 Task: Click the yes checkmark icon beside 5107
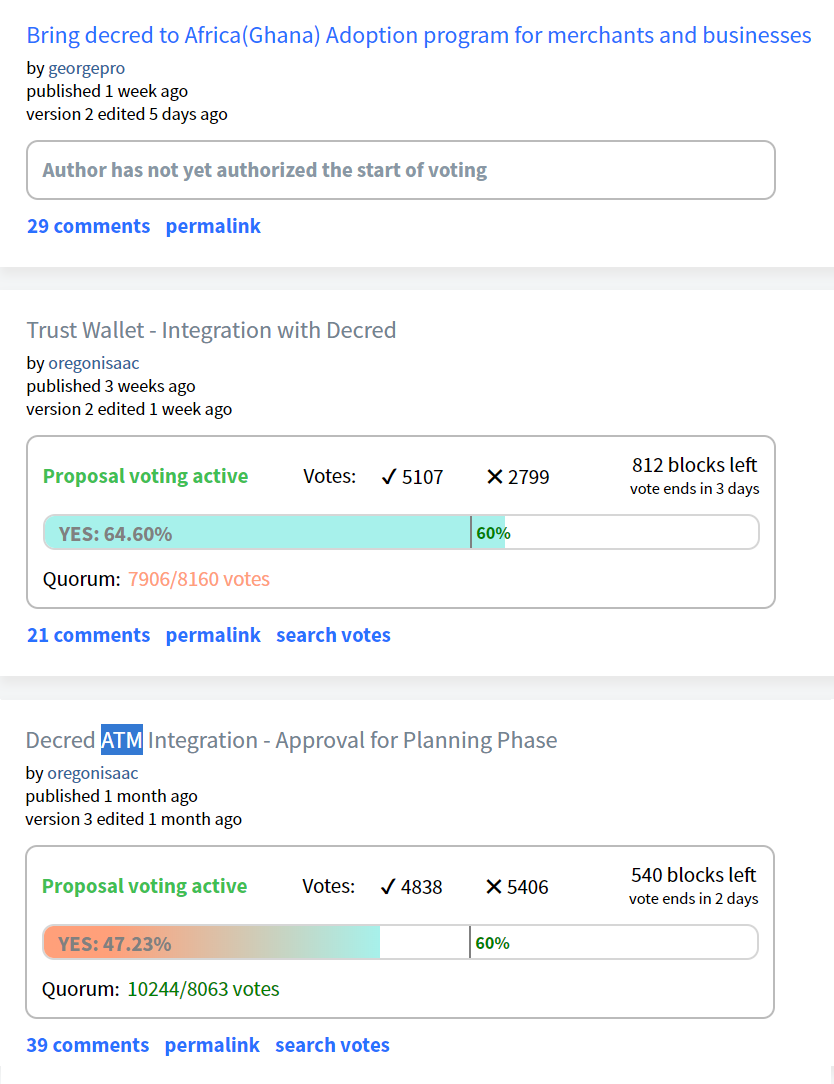[389, 477]
